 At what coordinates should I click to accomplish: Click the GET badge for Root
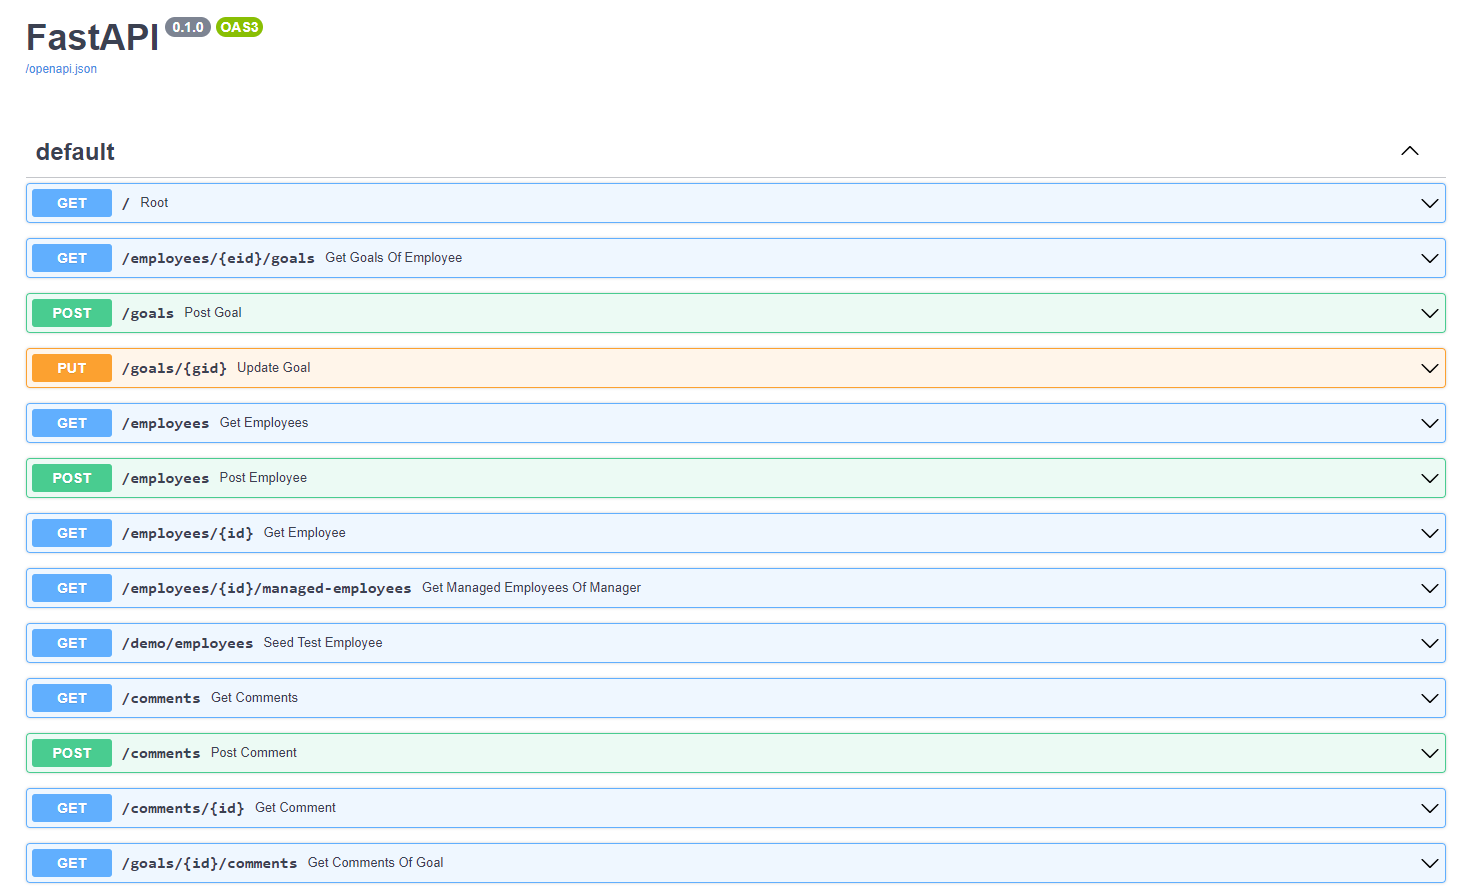pyautogui.click(x=72, y=203)
